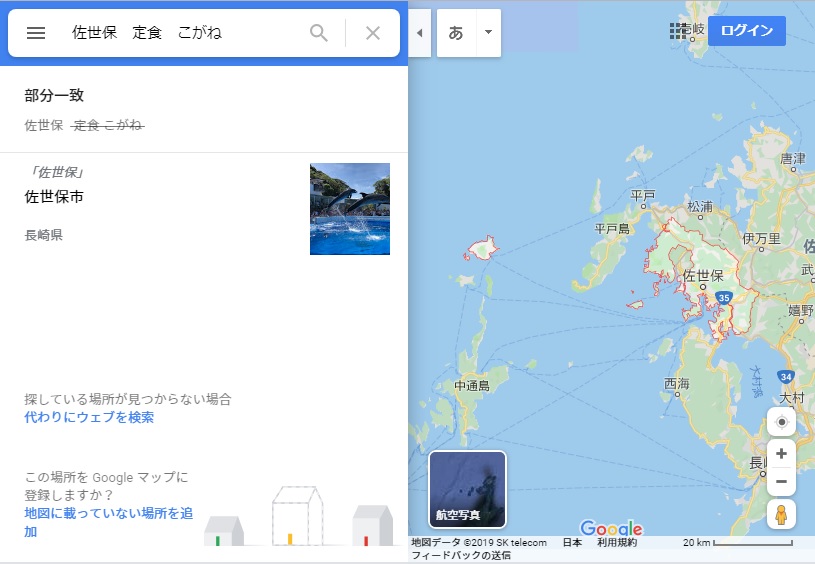Click the 日本 footer link
Screen dimensions: 815x564
click(x=572, y=542)
